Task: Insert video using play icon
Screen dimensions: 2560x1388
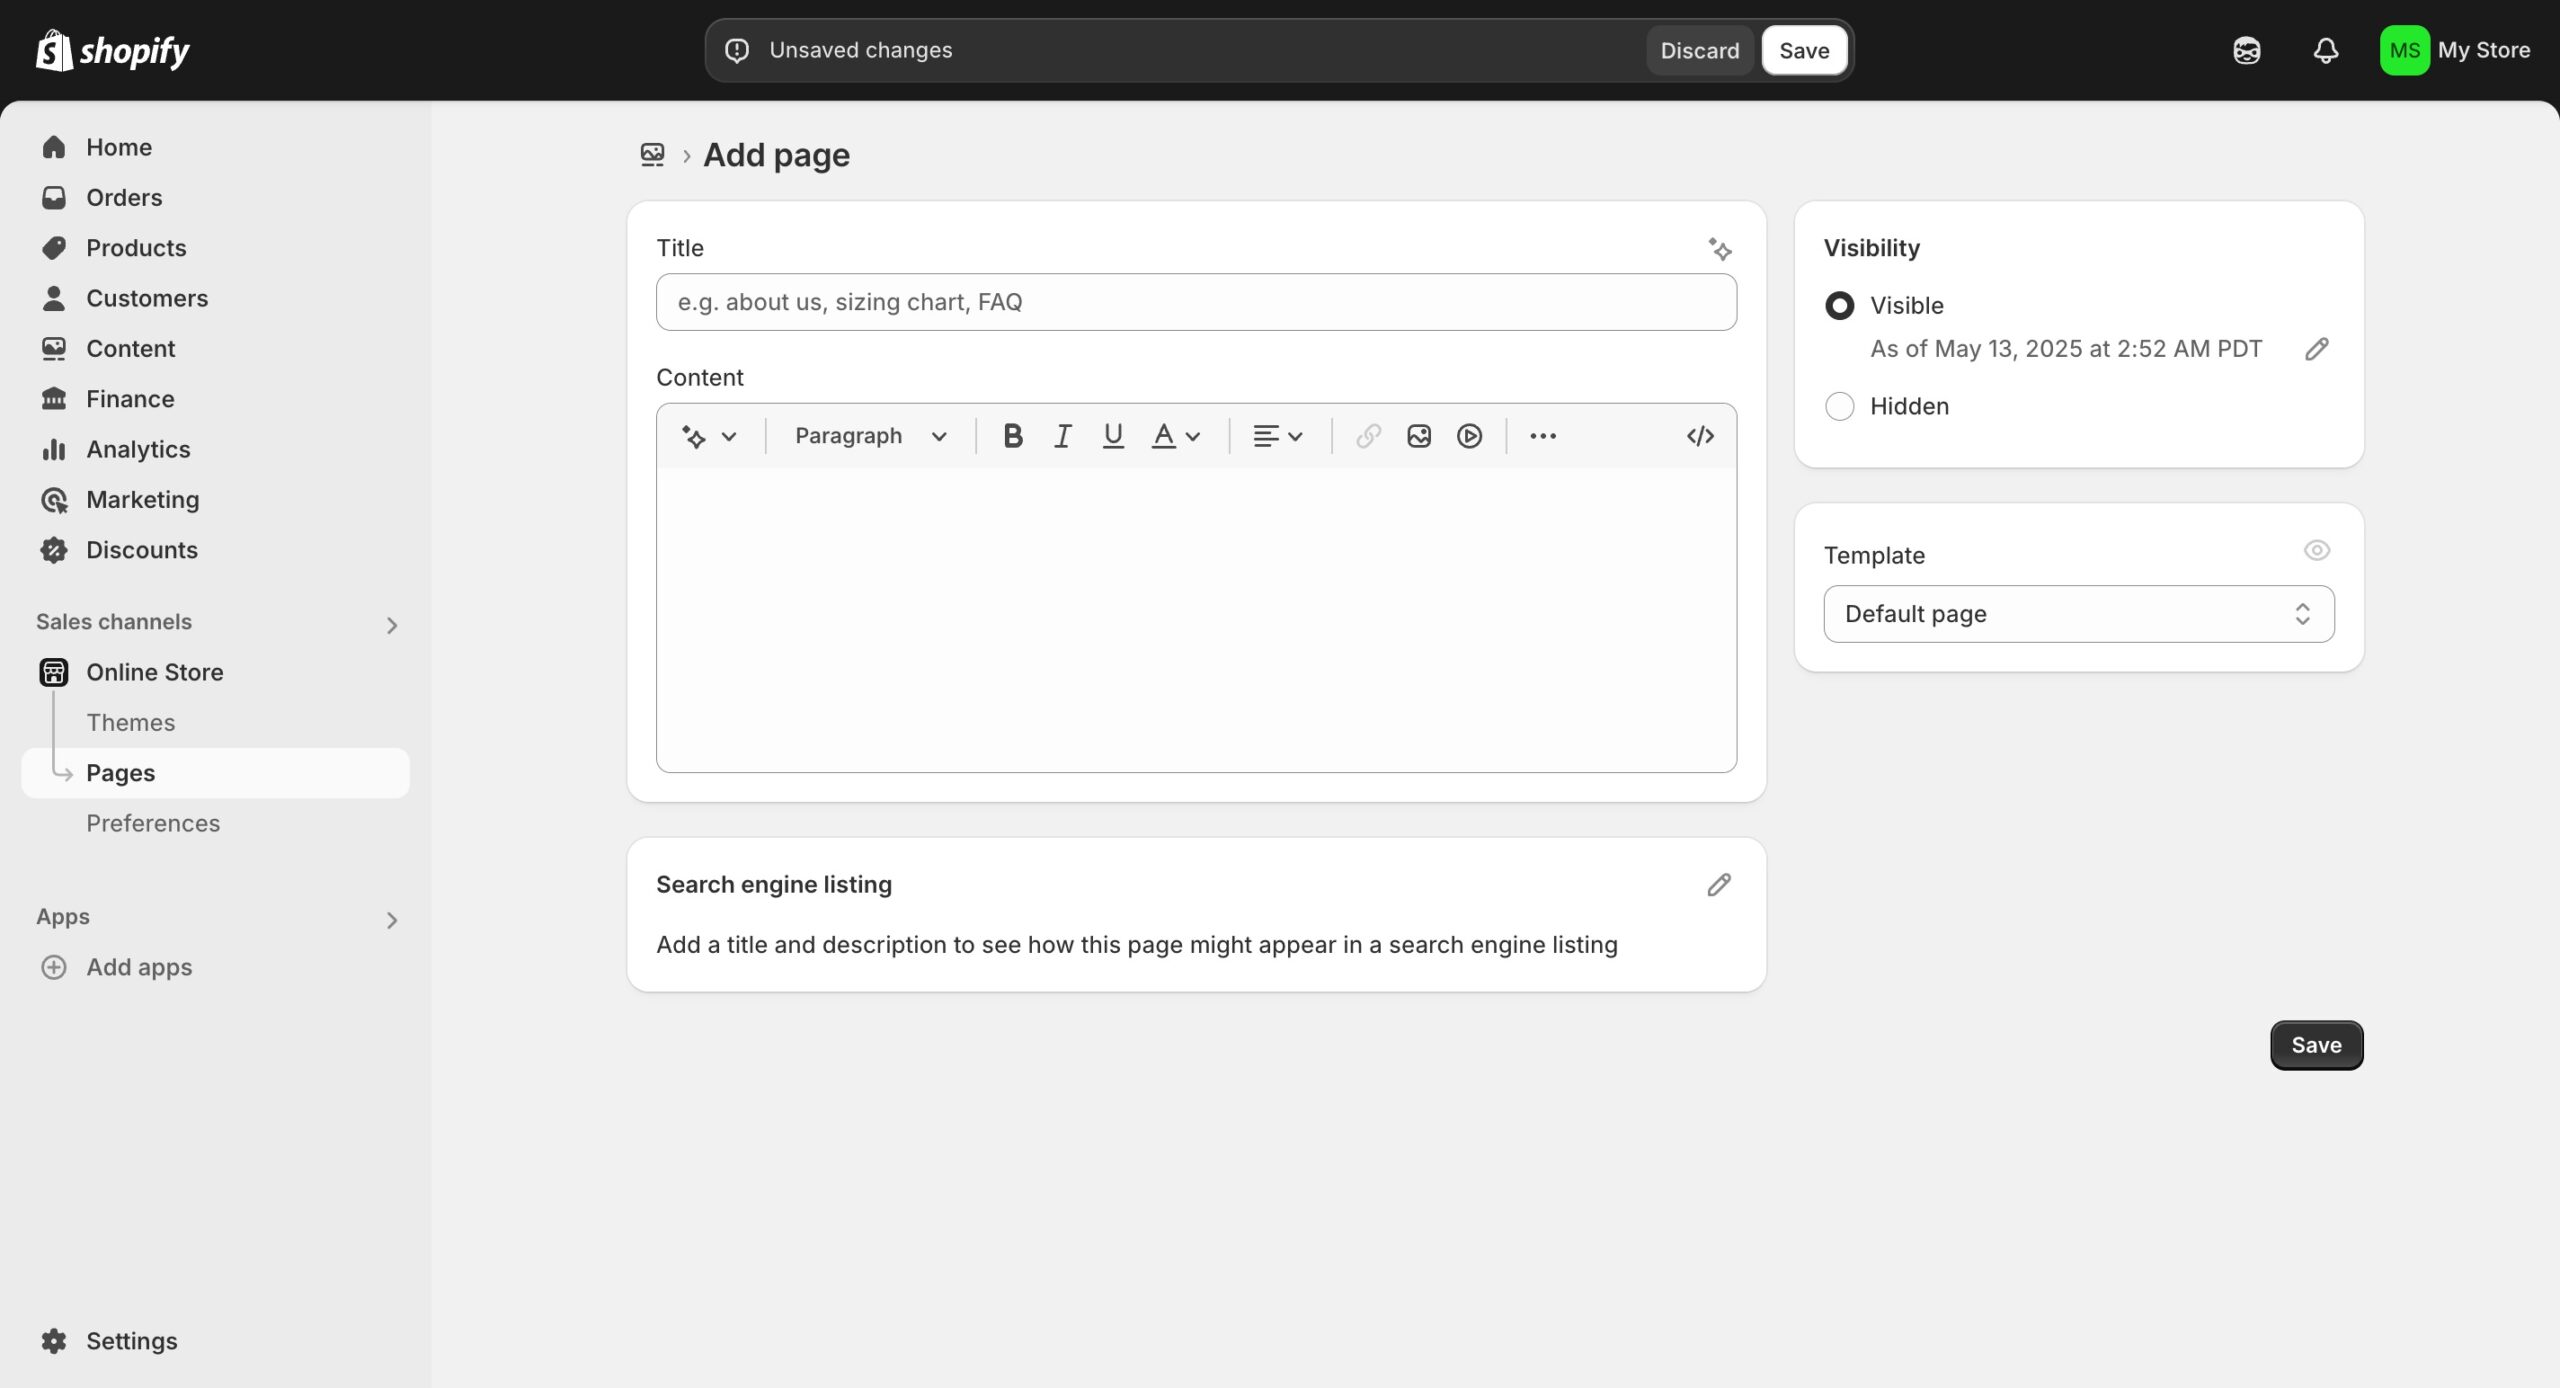Action: [1469, 436]
